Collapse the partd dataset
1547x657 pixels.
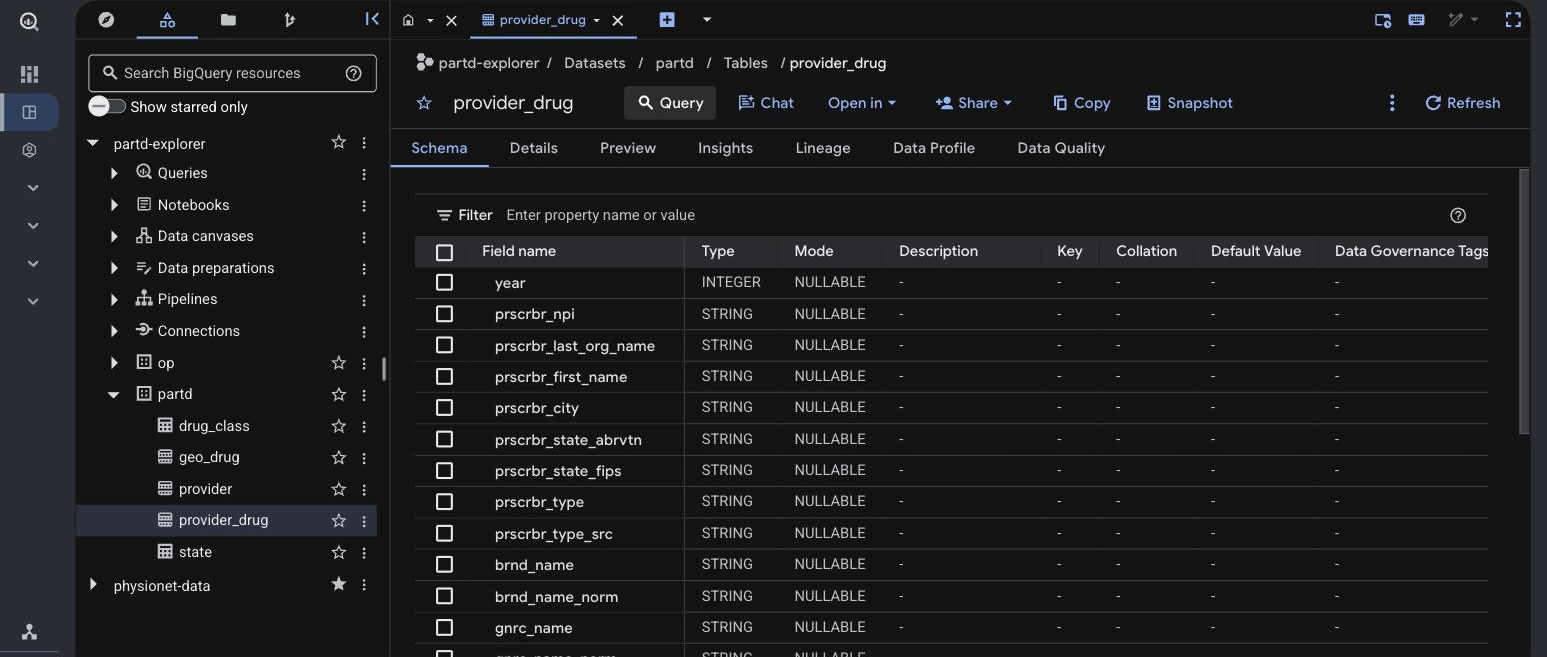[114, 394]
